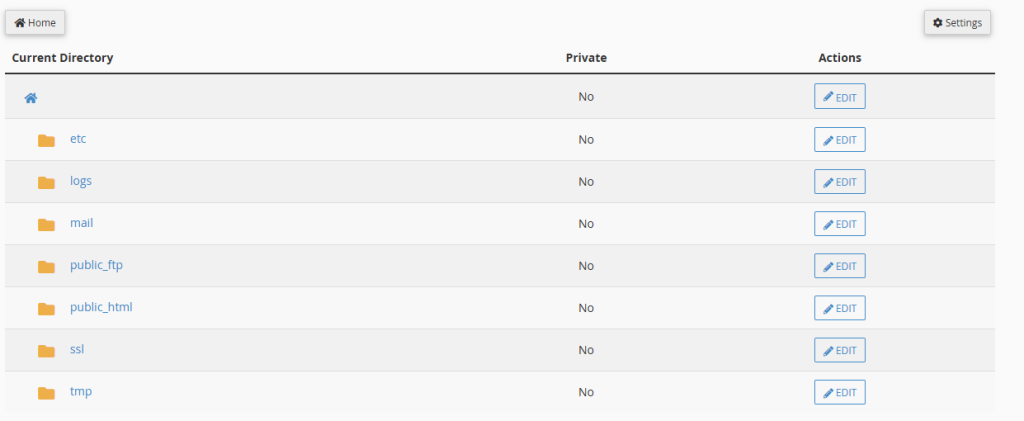This screenshot has width=1024, height=421.
Task: Navigate into the ssl folder link
Action: coord(77,349)
